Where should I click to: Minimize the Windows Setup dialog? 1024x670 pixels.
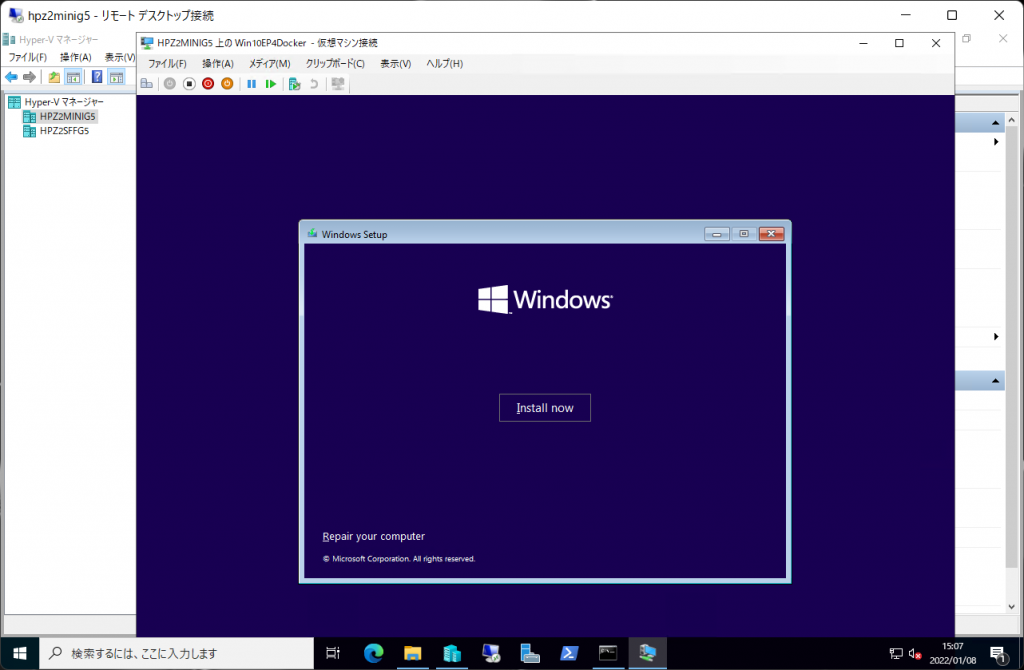coord(716,234)
